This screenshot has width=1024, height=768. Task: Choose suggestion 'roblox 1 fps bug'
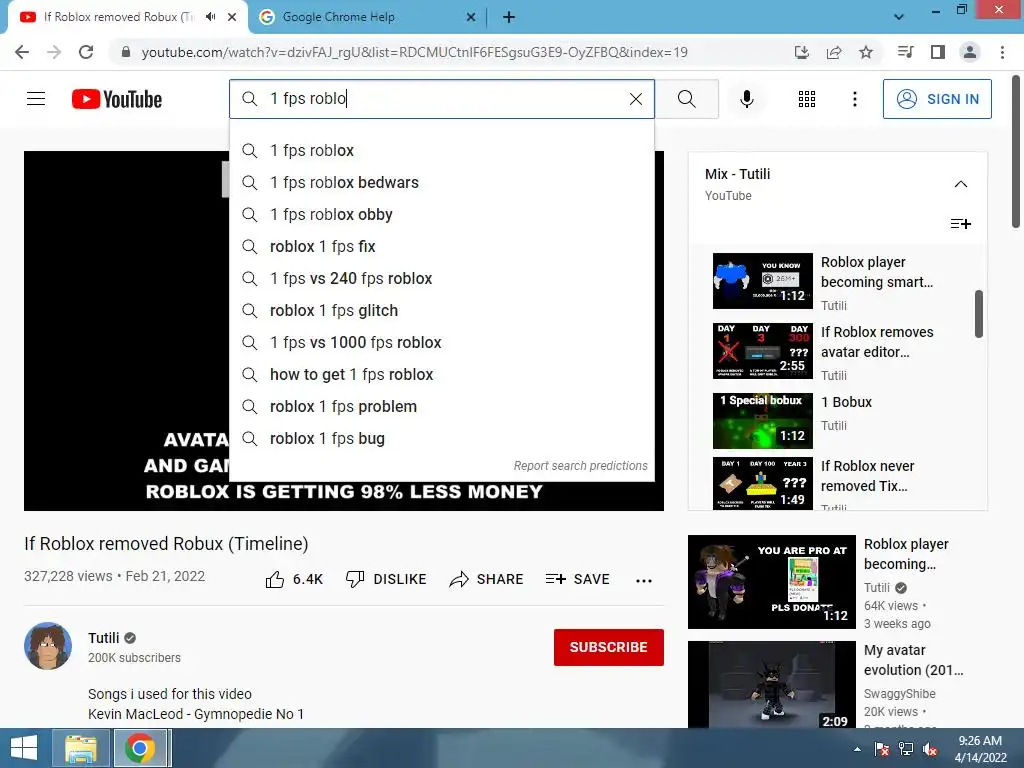[x=442, y=439]
